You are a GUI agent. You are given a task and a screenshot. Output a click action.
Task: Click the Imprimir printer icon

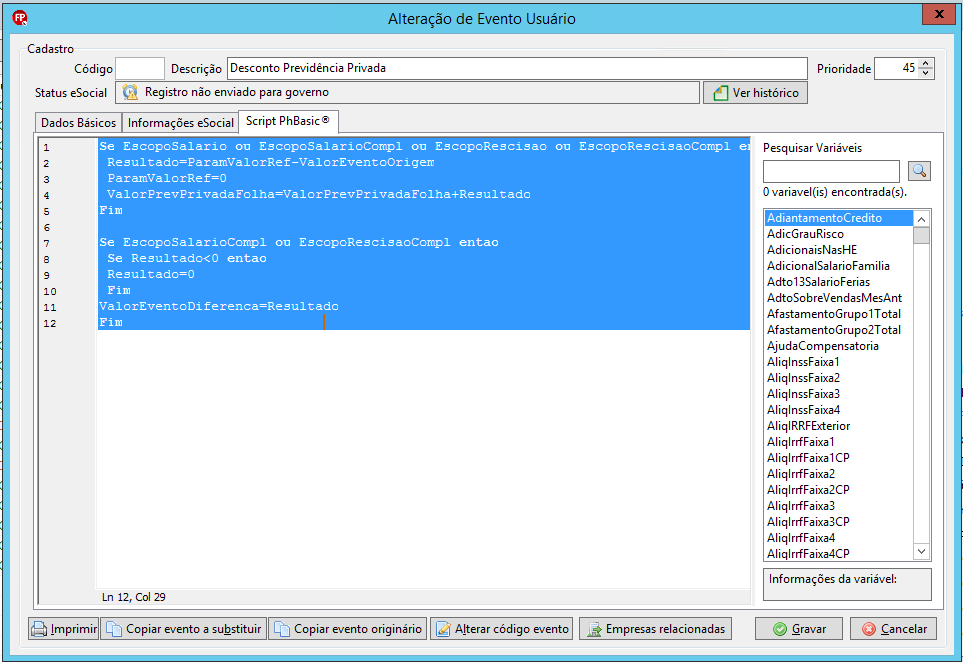tap(39, 629)
